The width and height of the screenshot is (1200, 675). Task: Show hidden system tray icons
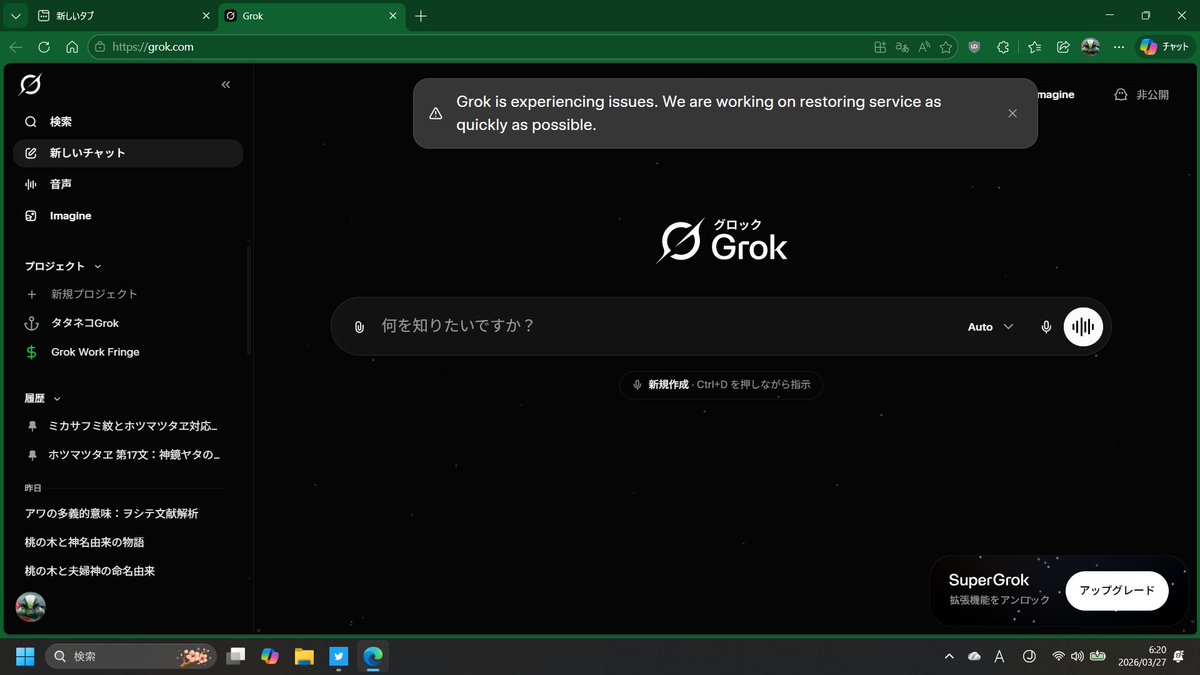pos(949,656)
